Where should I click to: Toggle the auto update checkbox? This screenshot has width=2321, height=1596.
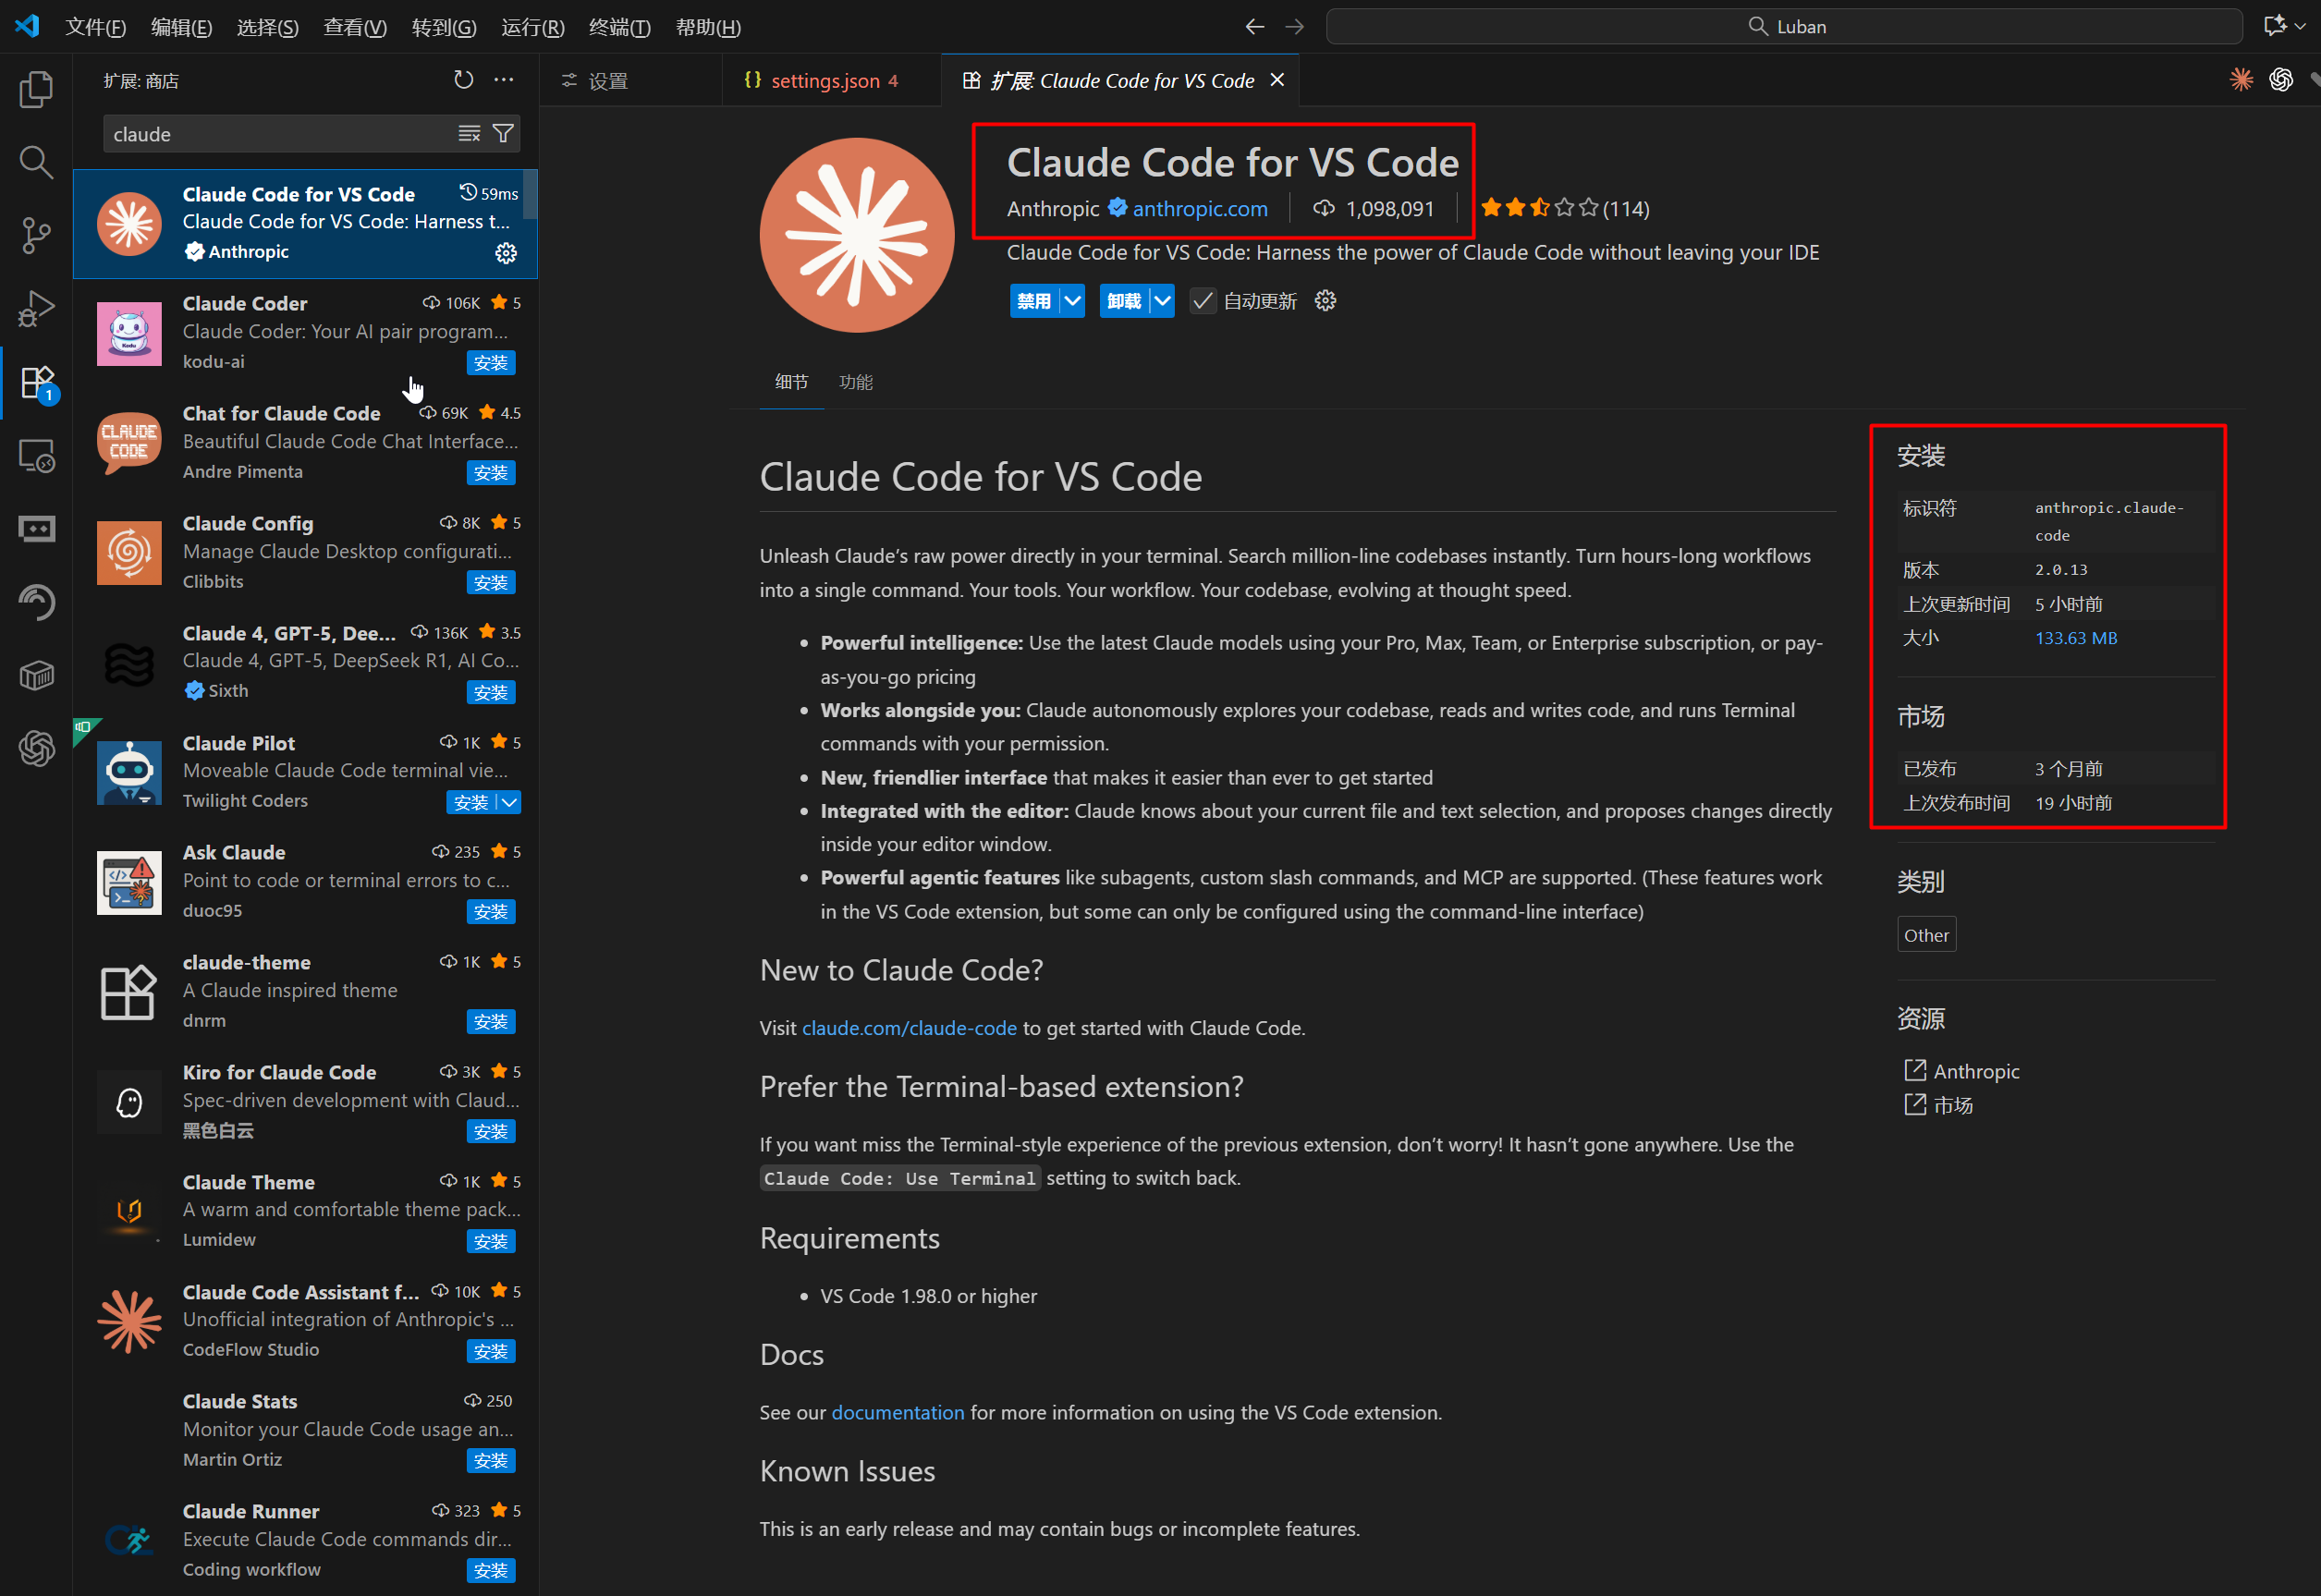(1203, 301)
